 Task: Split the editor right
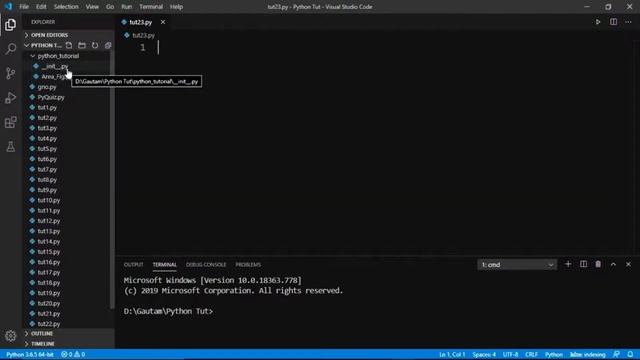(613, 22)
